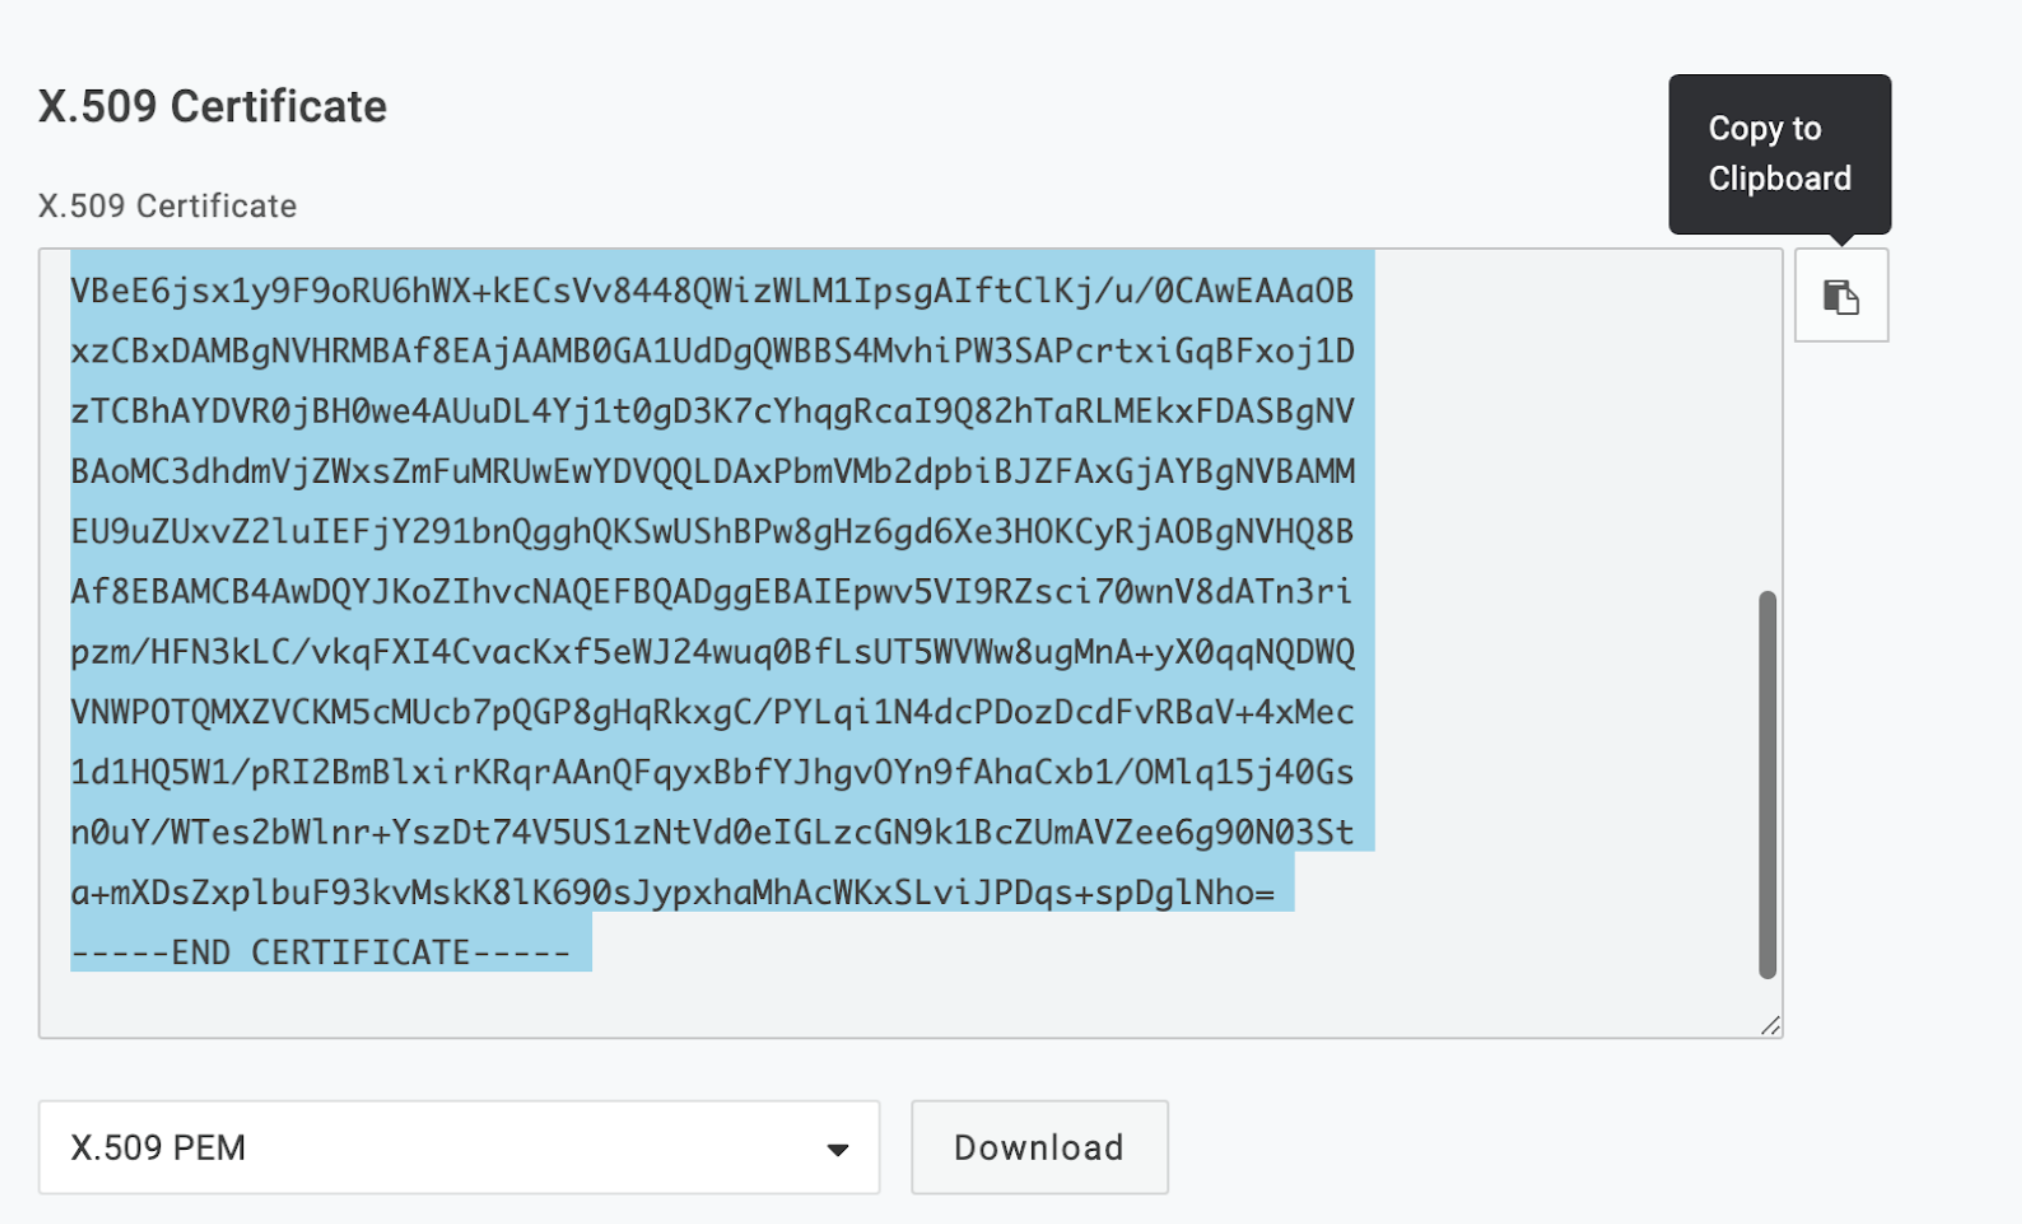Click the line starting with zTCBhAYDVR0j
The width and height of the screenshot is (2022, 1224).
tap(712, 411)
